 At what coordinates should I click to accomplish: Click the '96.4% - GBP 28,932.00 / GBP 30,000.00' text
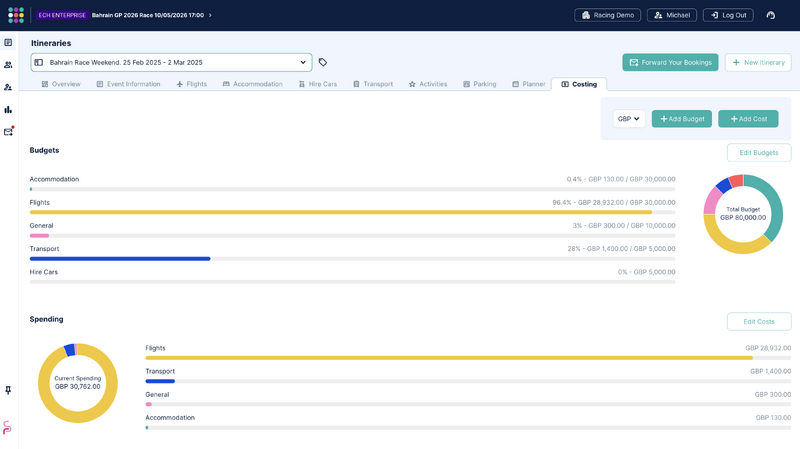(614, 203)
